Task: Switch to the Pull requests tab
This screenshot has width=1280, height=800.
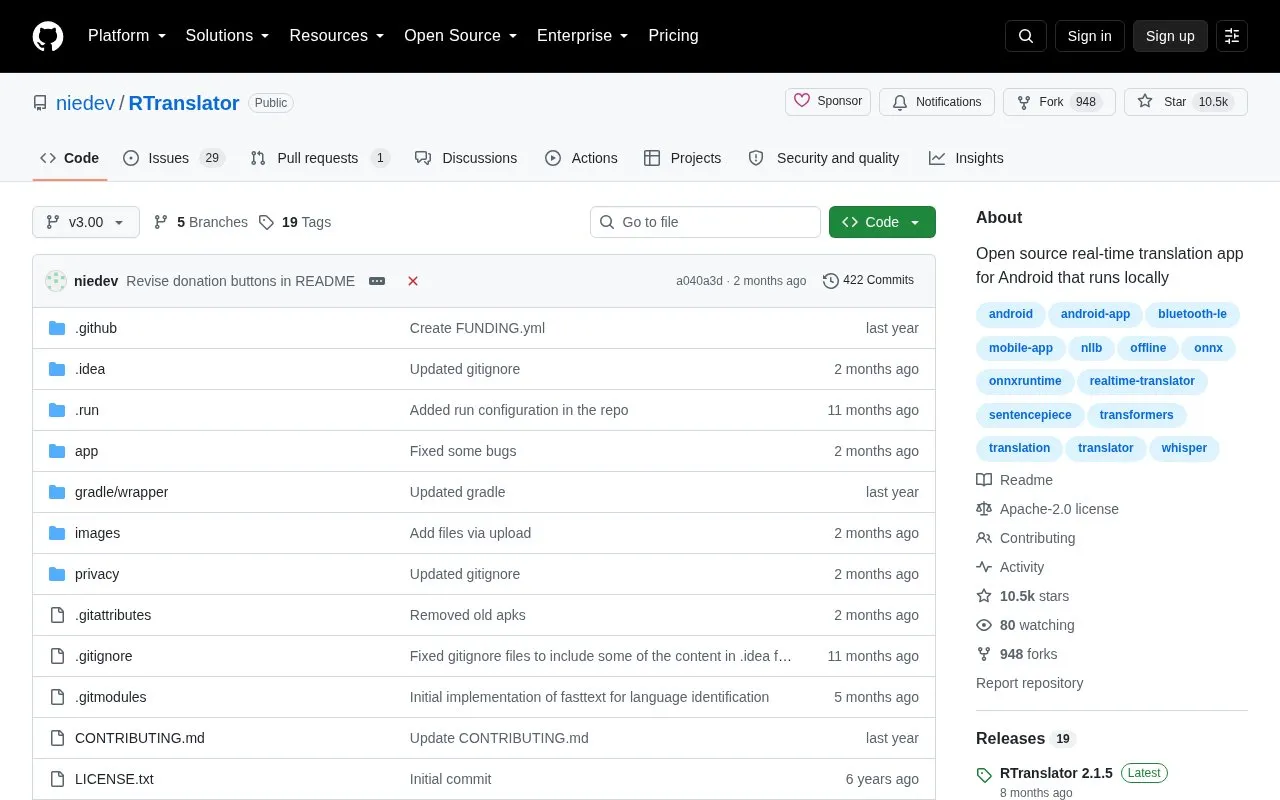Action: coord(320,158)
